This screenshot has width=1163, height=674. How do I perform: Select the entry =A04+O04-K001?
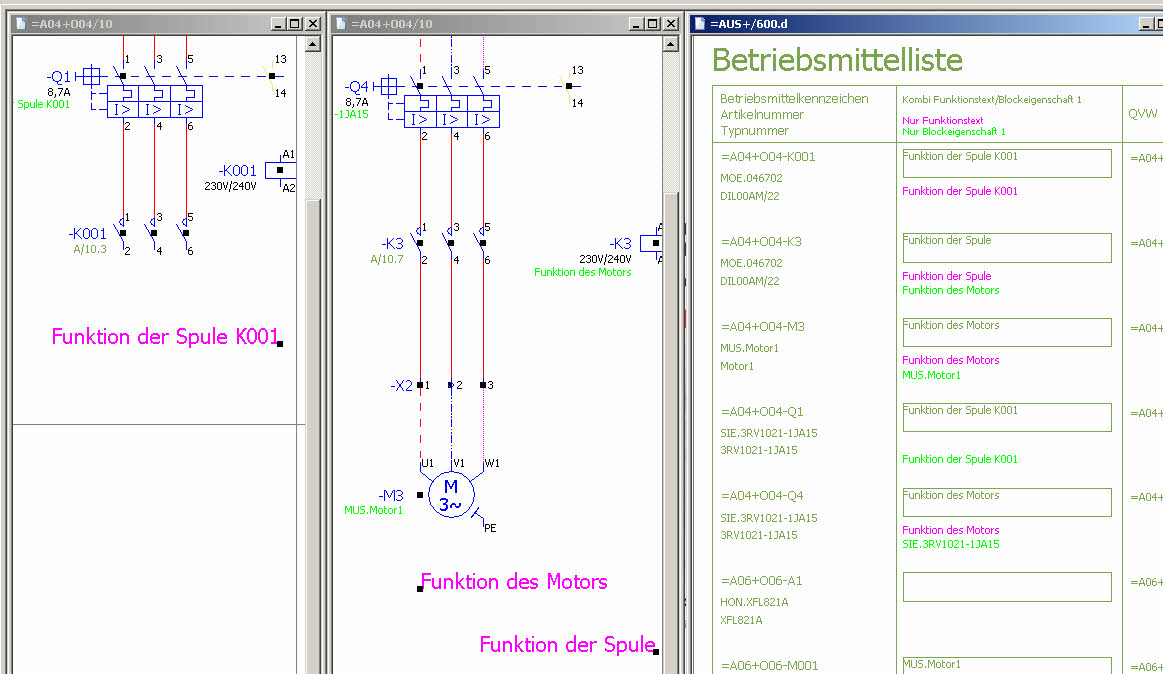[768, 156]
